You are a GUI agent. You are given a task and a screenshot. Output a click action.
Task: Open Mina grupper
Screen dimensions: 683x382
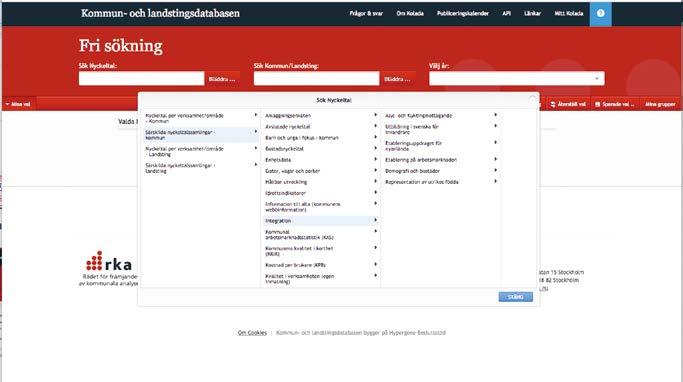(x=660, y=105)
